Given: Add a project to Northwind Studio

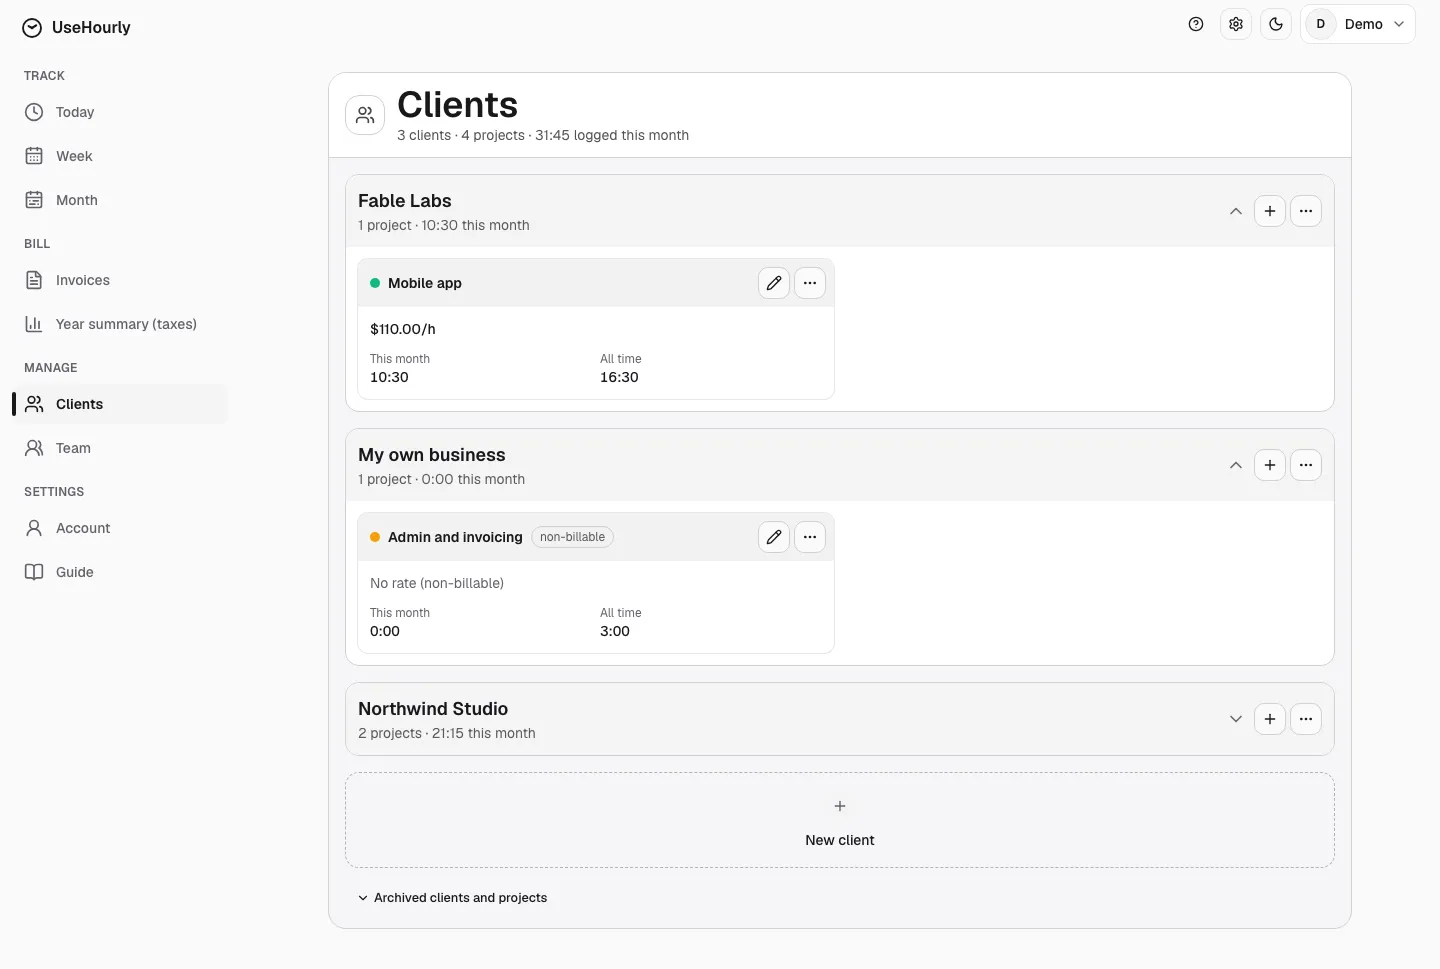Looking at the screenshot, I should click(1270, 719).
